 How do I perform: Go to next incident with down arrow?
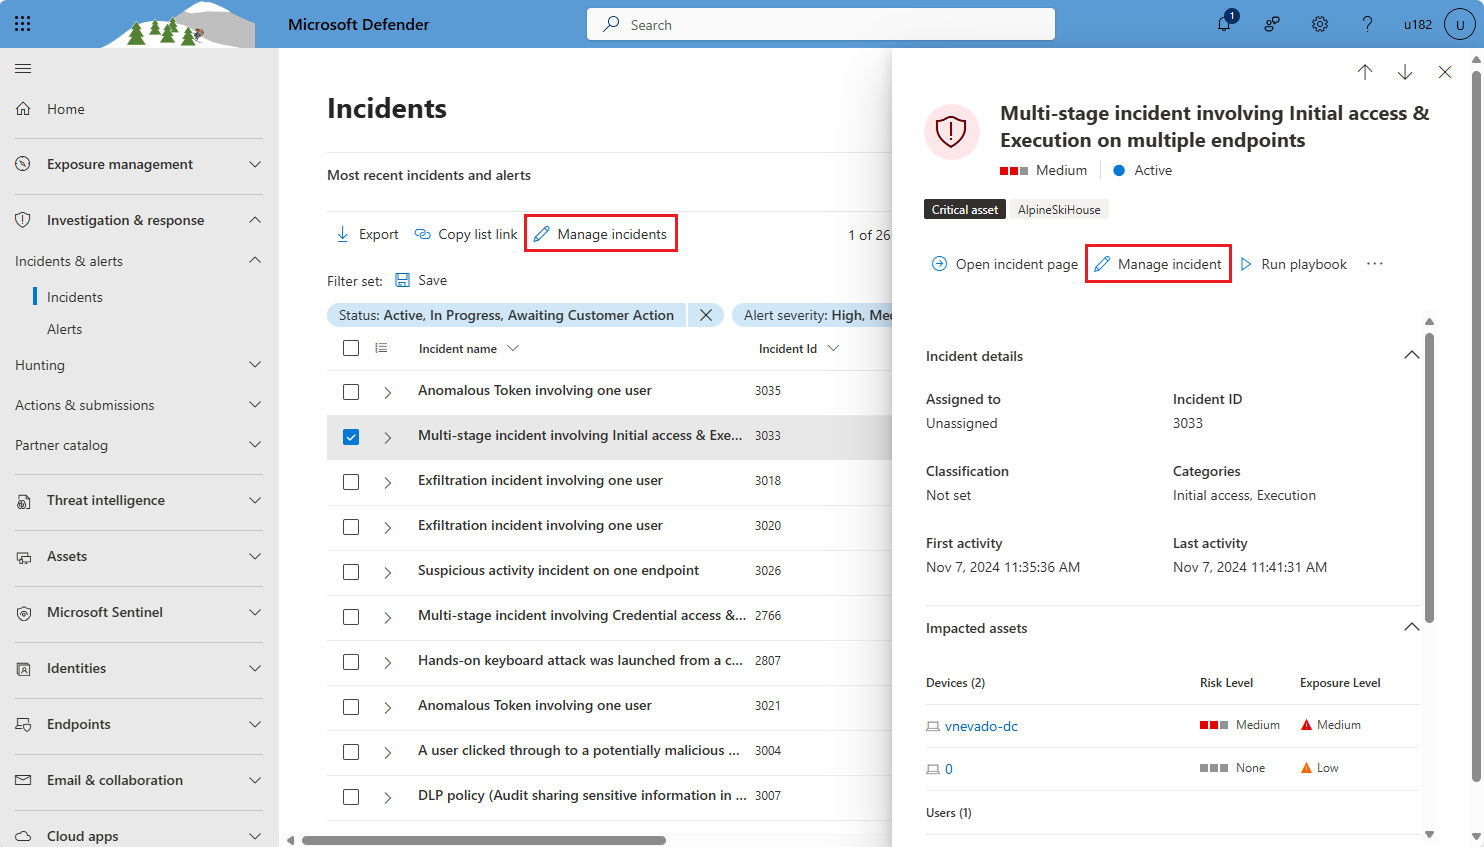pos(1405,72)
